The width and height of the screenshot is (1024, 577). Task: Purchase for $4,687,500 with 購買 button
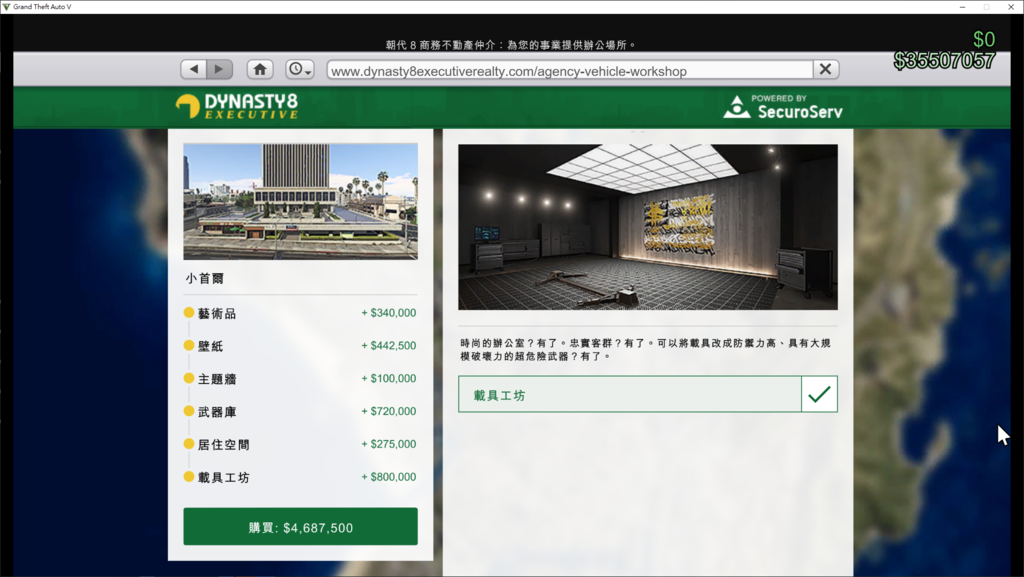point(300,527)
